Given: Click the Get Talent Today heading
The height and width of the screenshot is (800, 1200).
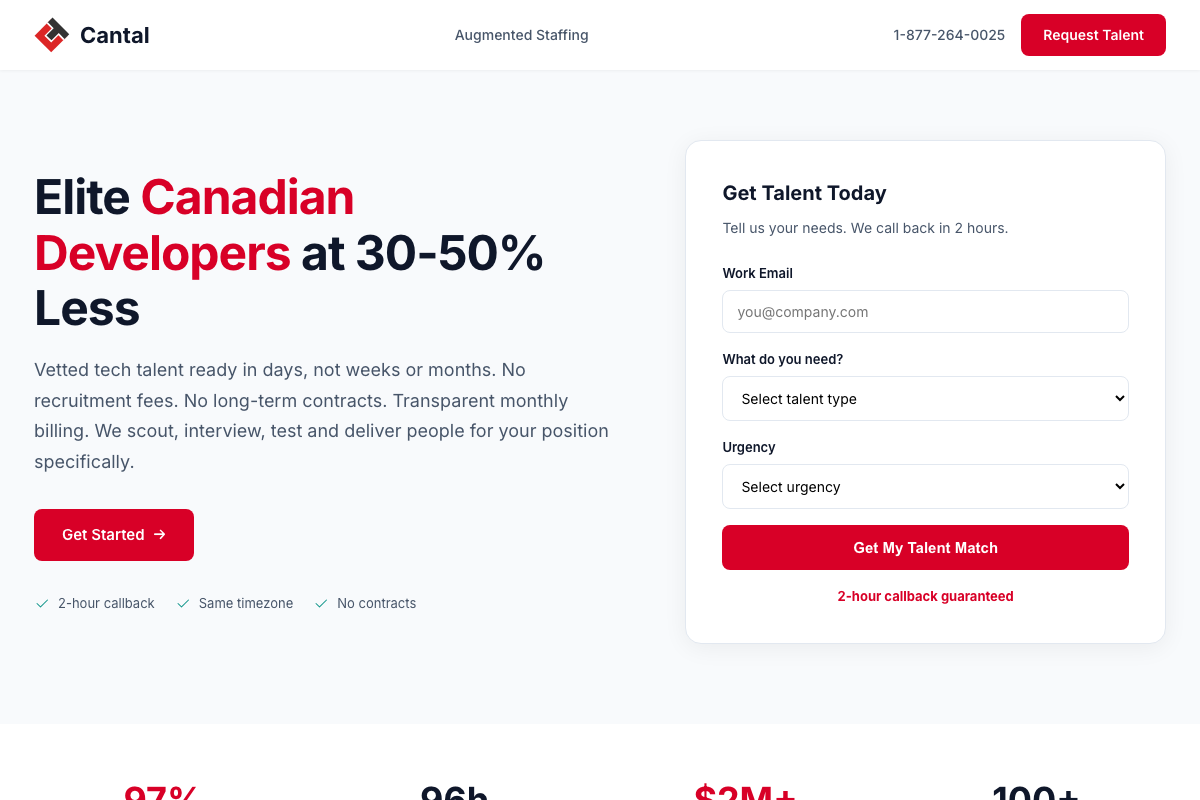Looking at the screenshot, I should click(804, 193).
